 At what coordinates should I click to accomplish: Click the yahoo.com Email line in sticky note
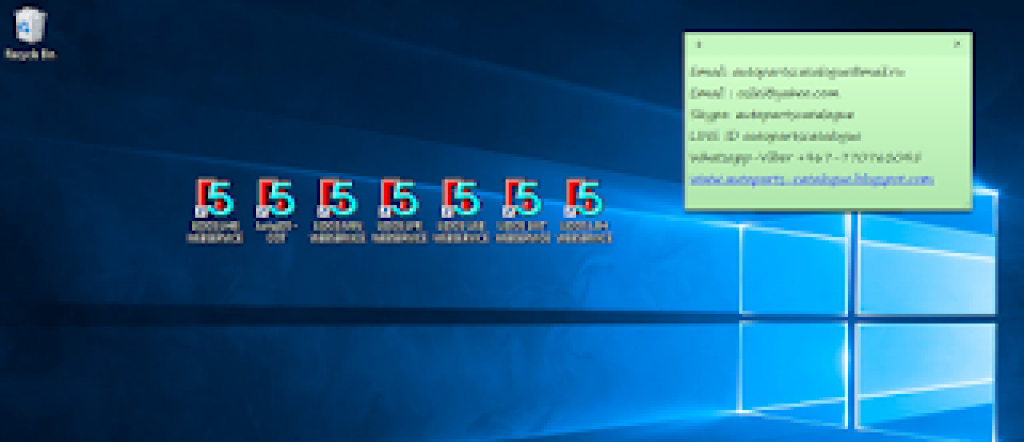pyautogui.click(x=764, y=93)
